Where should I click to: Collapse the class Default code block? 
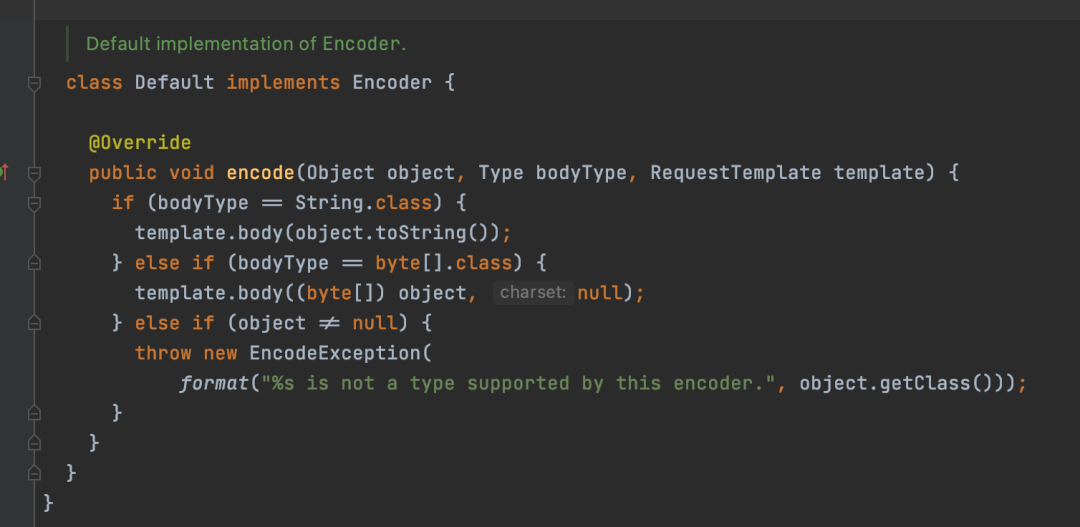point(34,83)
